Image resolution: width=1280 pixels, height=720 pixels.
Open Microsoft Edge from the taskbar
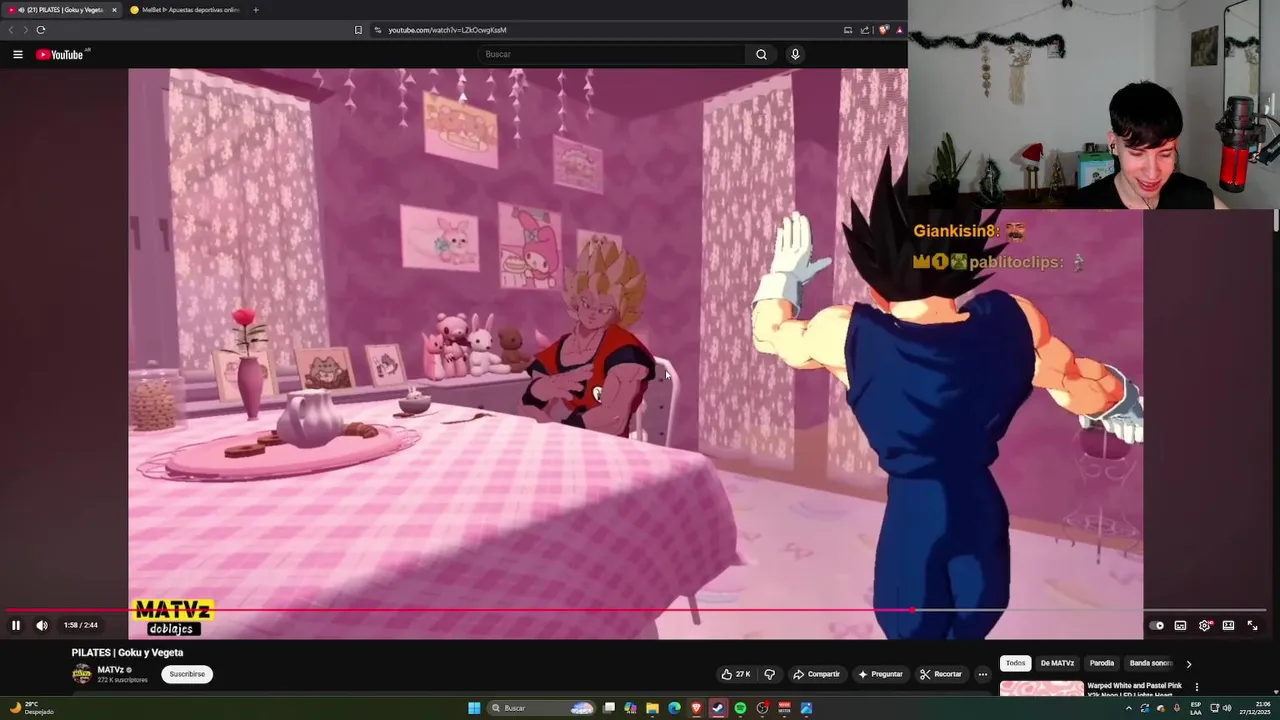click(674, 708)
